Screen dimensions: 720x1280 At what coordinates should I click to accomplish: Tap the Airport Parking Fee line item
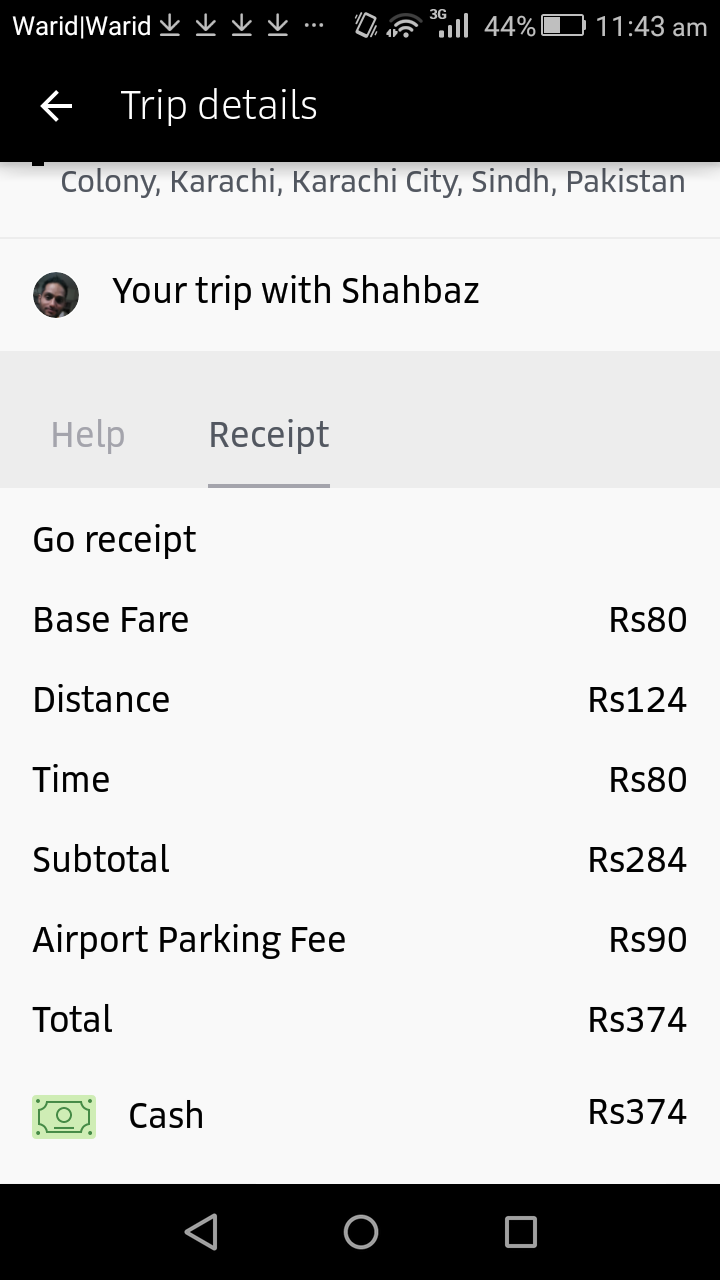pos(189,940)
